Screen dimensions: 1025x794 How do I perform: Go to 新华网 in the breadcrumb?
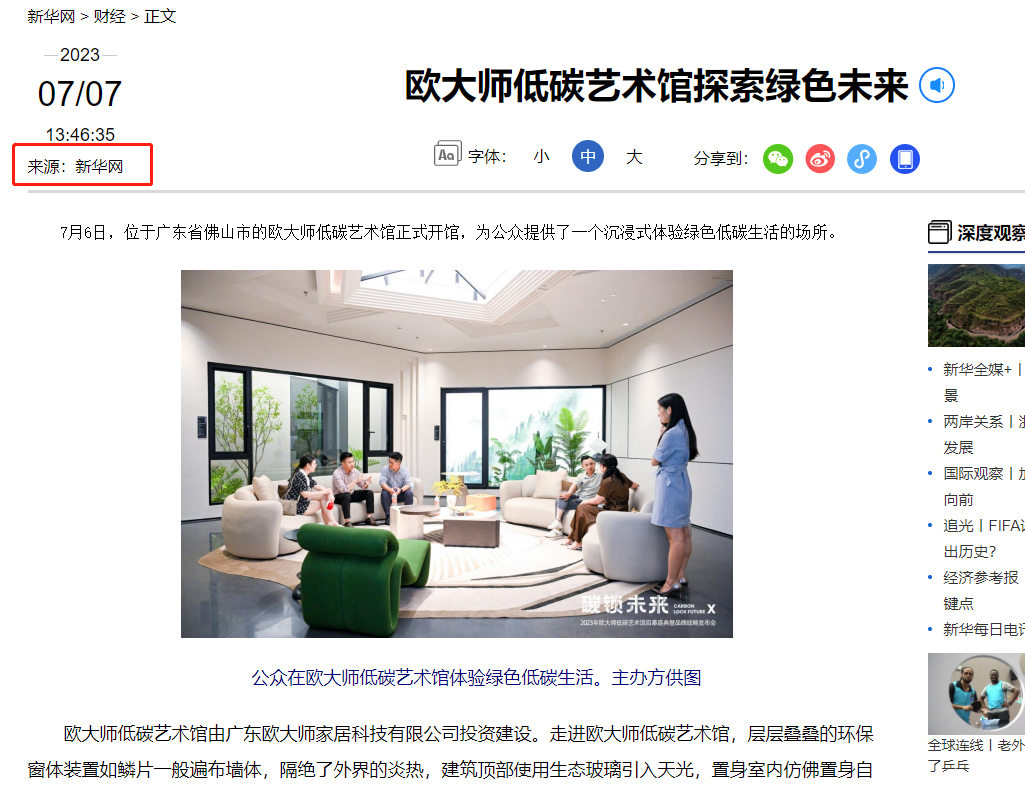click(51, 16)
